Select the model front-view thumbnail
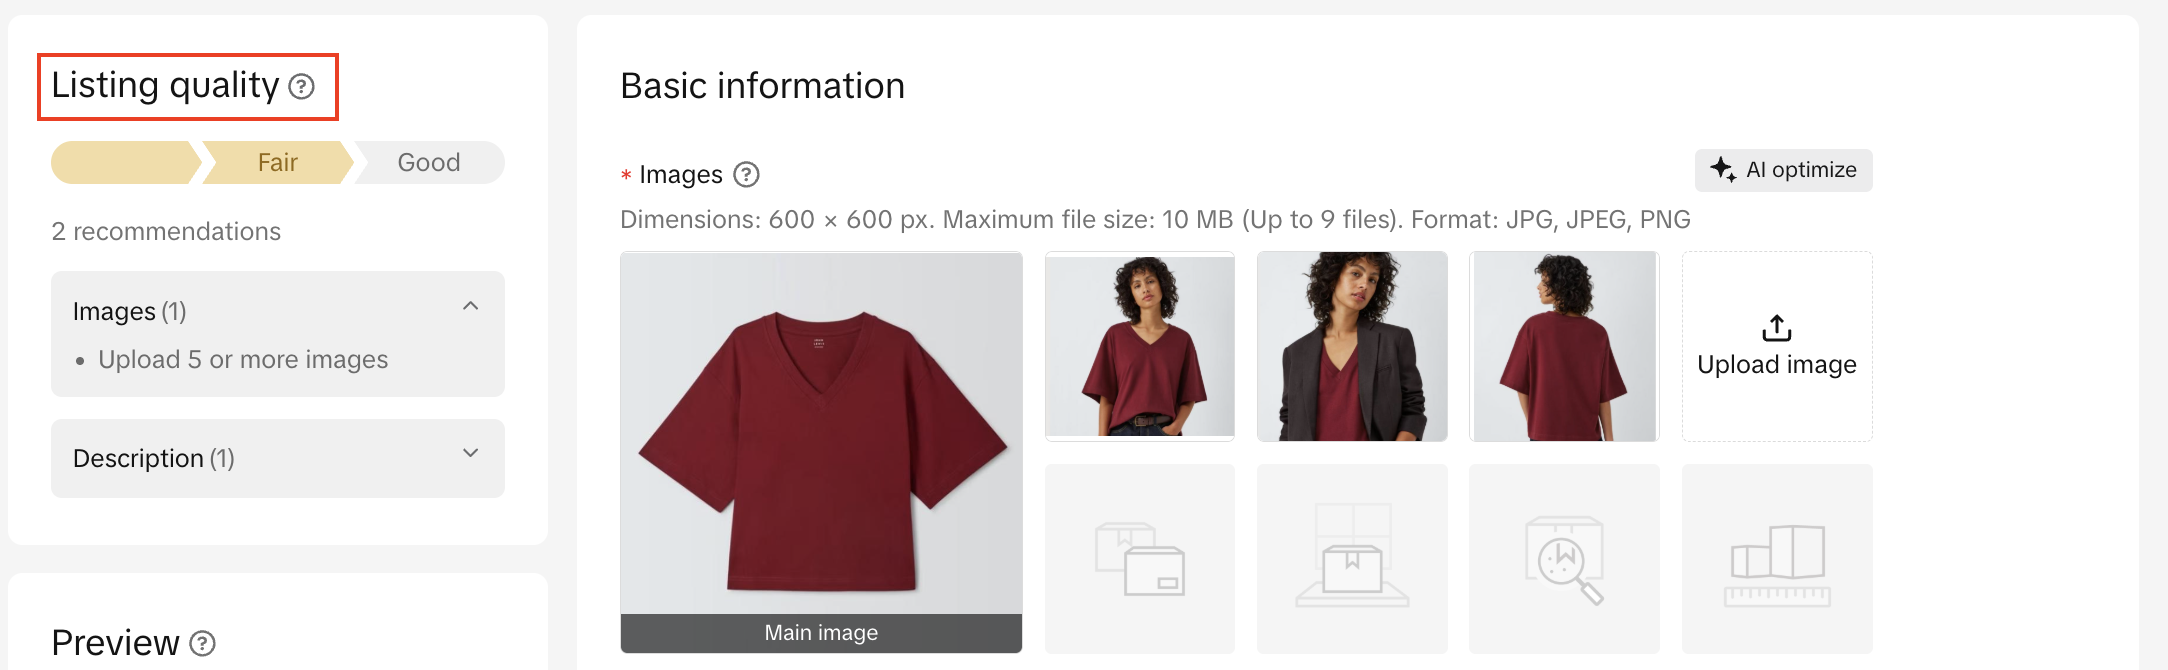 click(1139, 346)
